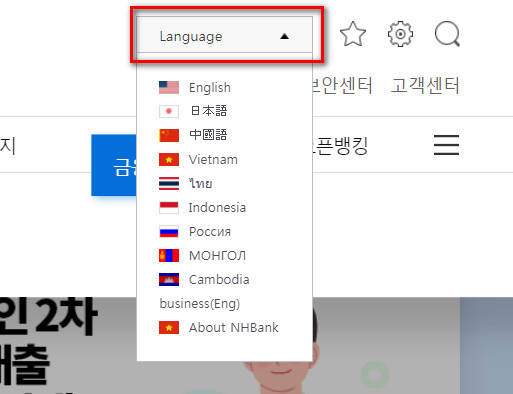Select Cambodia language option
Viewport: 513px width, 394px height.
click(219, 279)
